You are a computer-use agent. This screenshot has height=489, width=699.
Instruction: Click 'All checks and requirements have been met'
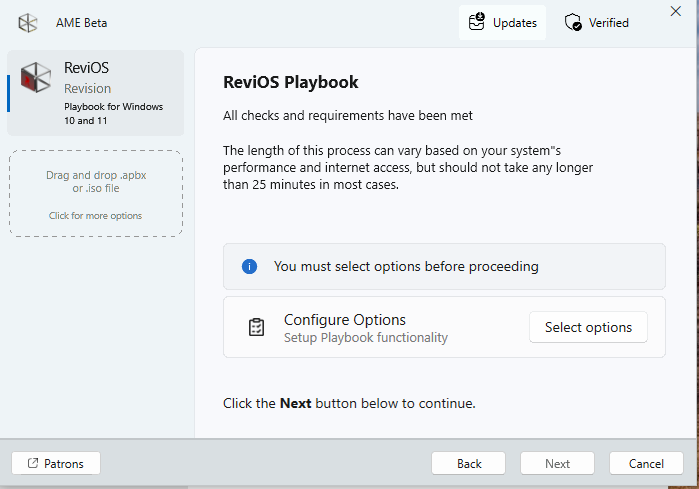(348, 115)
